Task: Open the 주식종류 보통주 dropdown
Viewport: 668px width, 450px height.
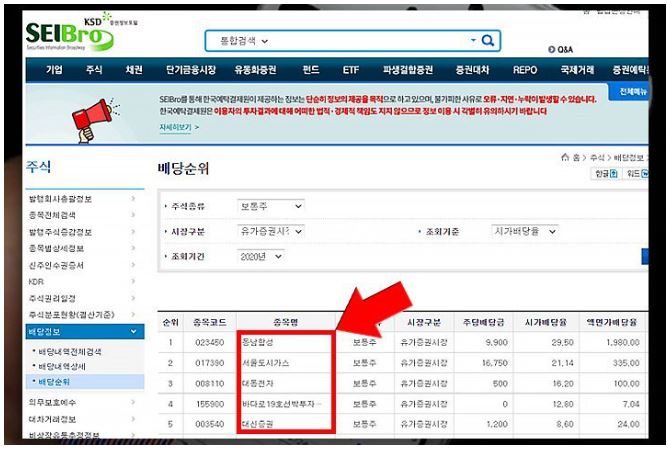Action: coord(271,206)
